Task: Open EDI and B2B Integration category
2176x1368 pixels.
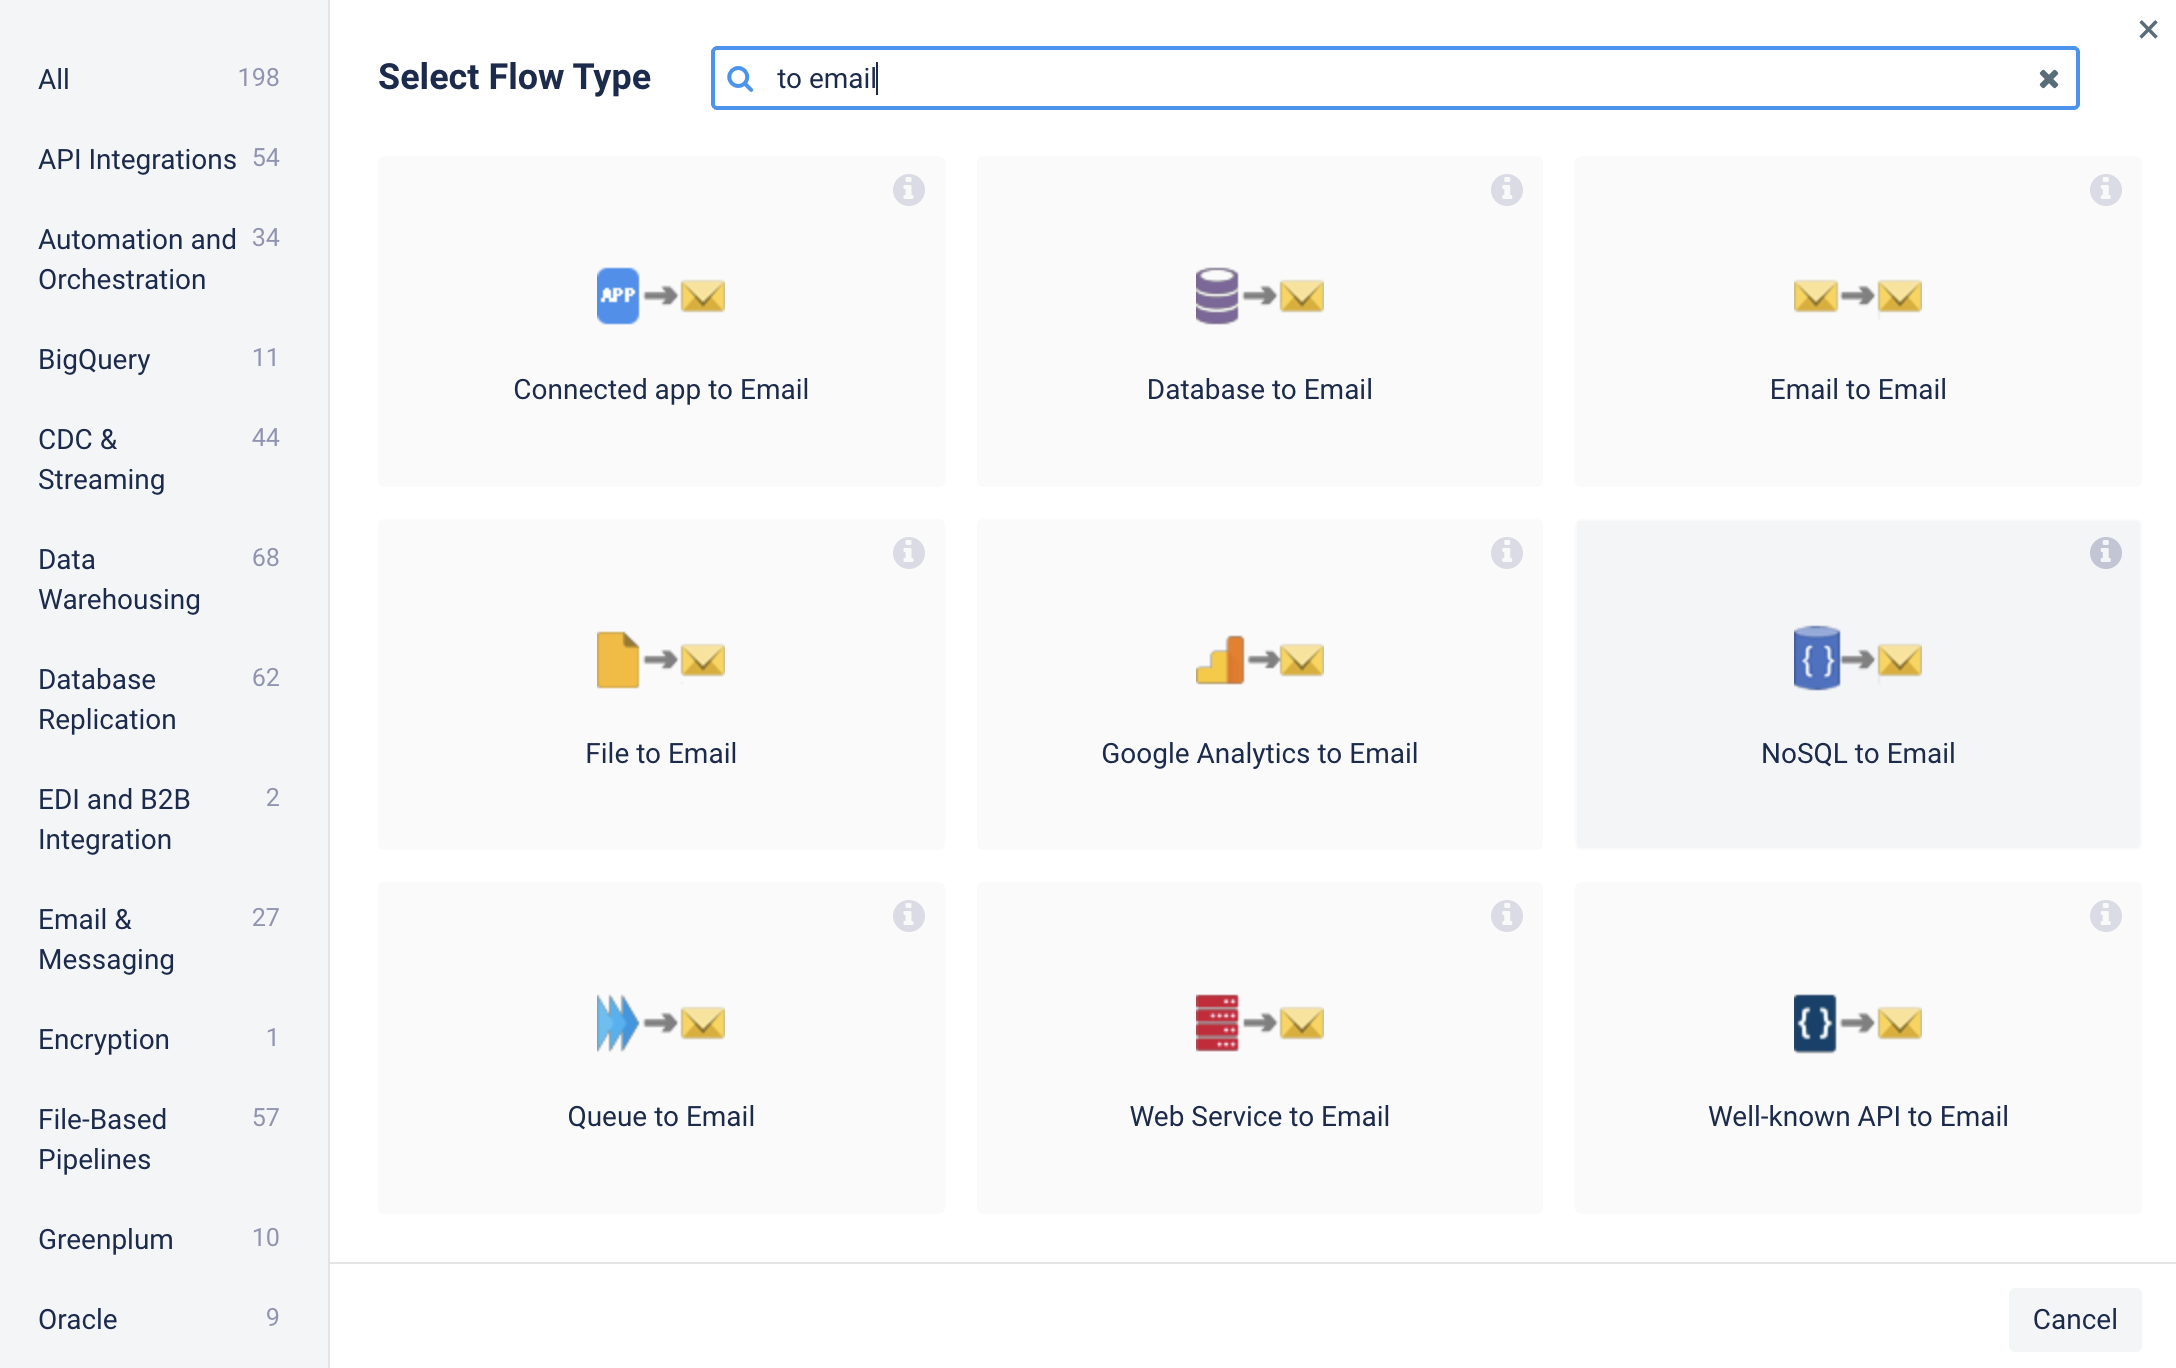Action: [159, 818]
